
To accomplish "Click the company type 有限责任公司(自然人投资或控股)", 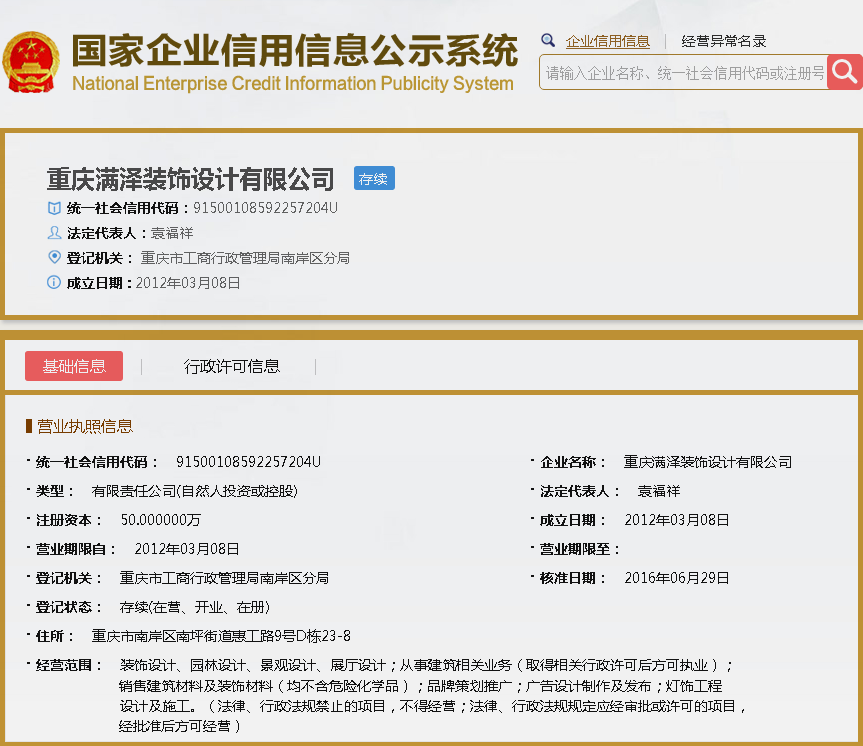I will 194,491.
